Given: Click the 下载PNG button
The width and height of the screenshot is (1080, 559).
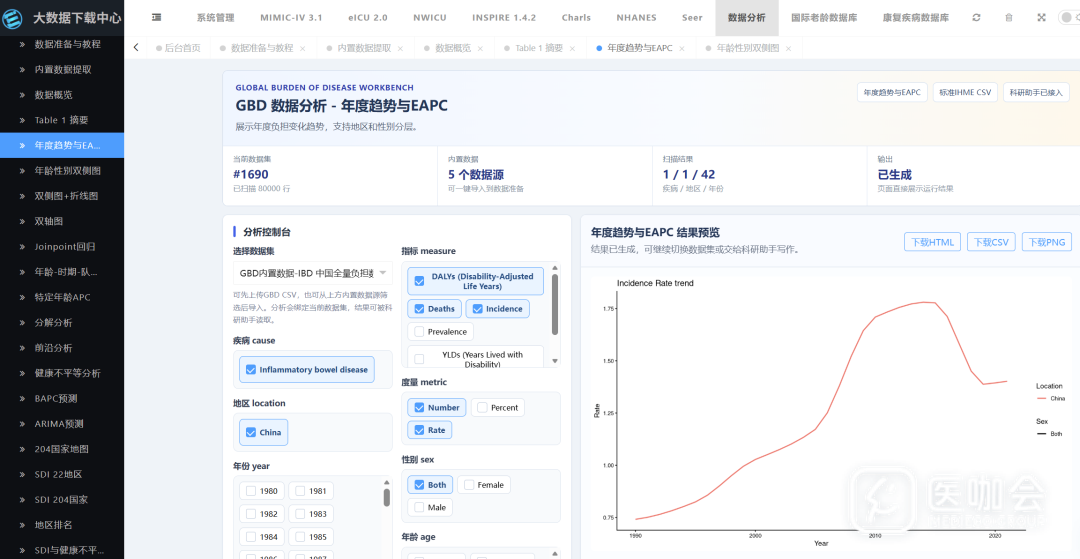Looking at the screenshot, I should coord(1047,242).
